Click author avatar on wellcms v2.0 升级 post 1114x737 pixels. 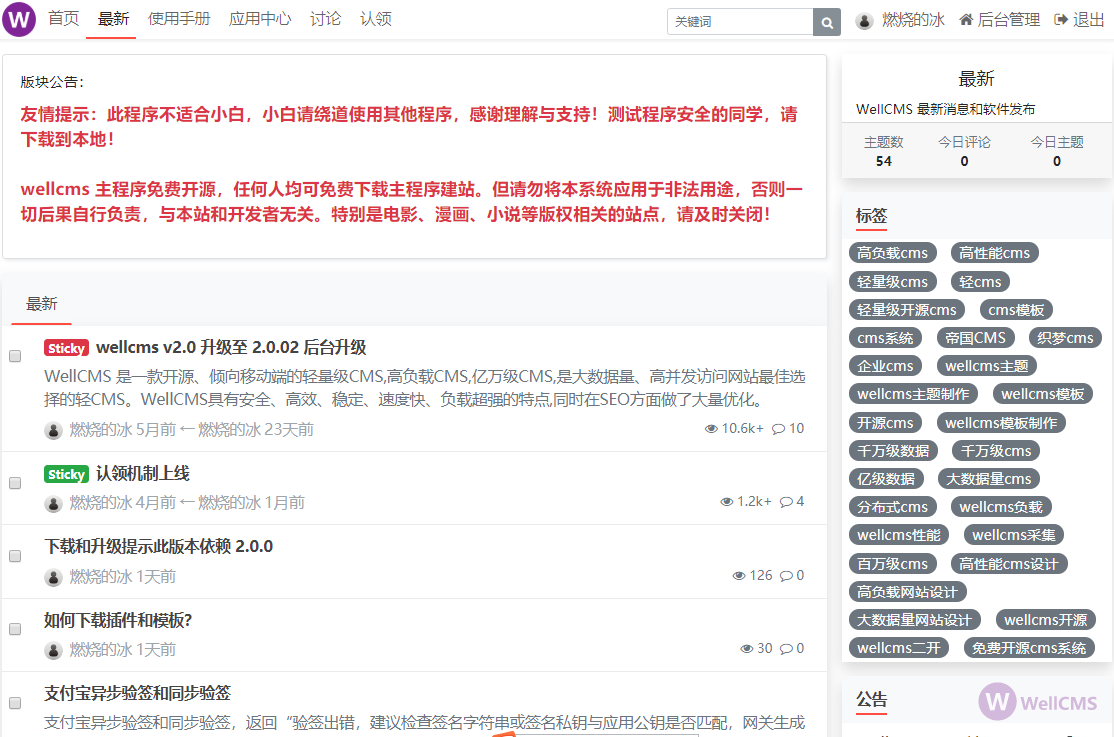coord(53,430)
